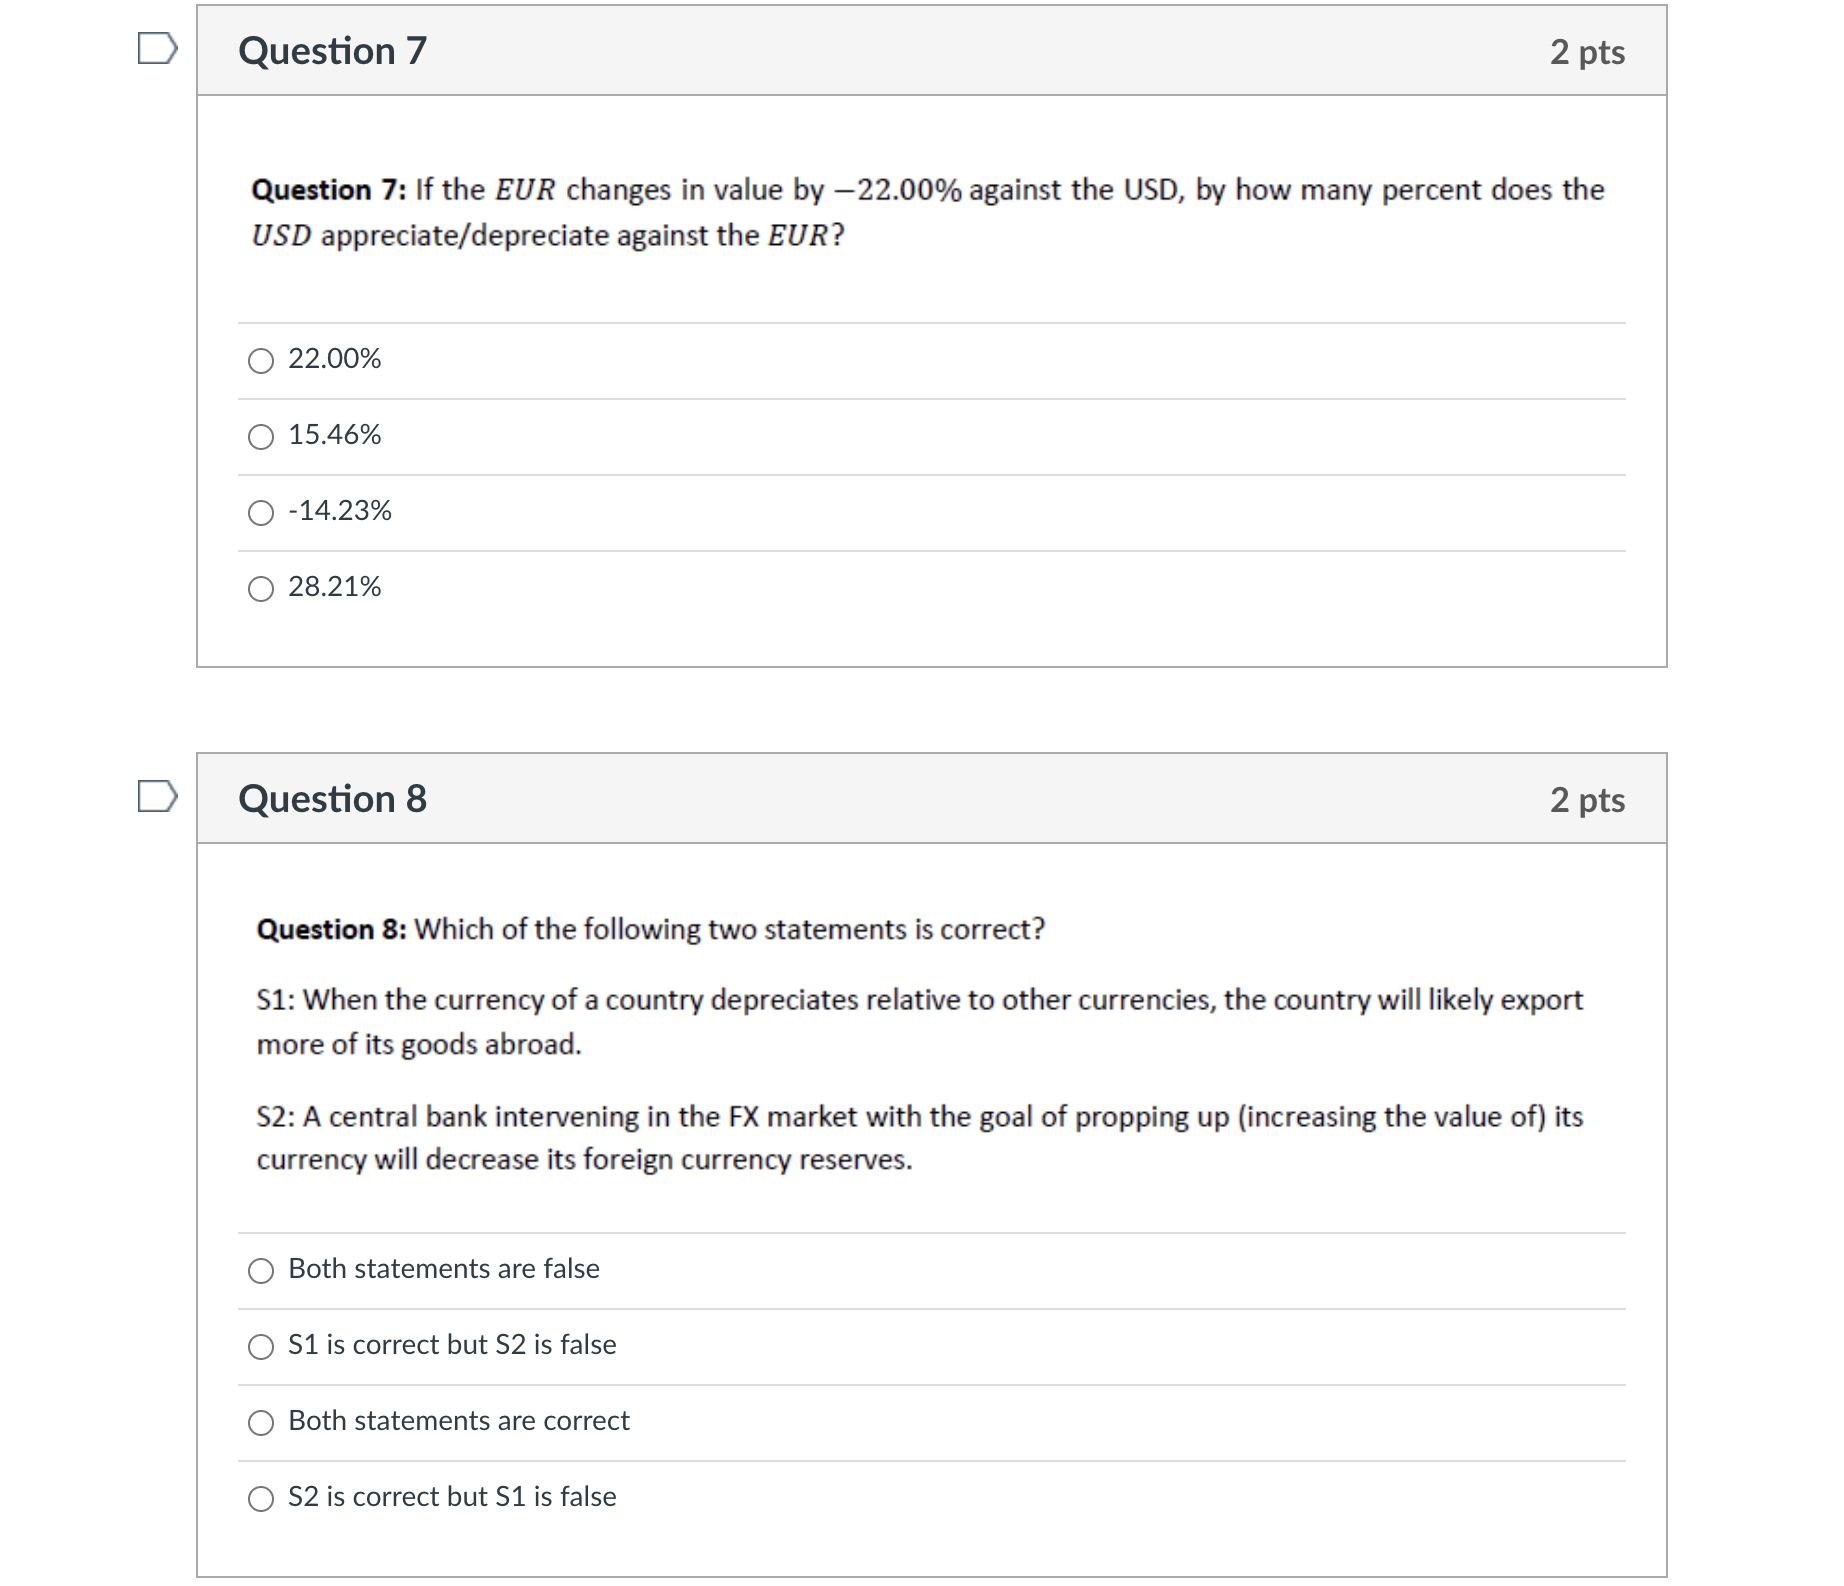The width and height of the screenshot is (1844, 1586).
Task: Click statement S2 text in Question 8
Action: (x=900, y=1138)
